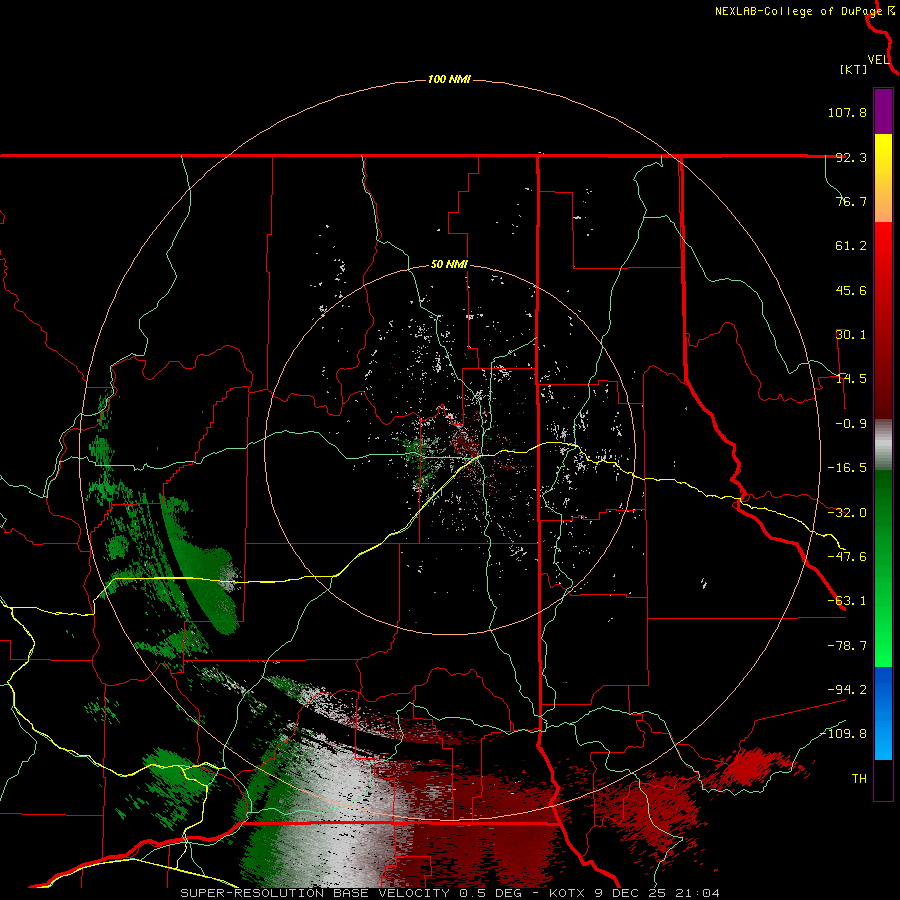Click the blue segment of velocity color bar

(x=883, y=713)
